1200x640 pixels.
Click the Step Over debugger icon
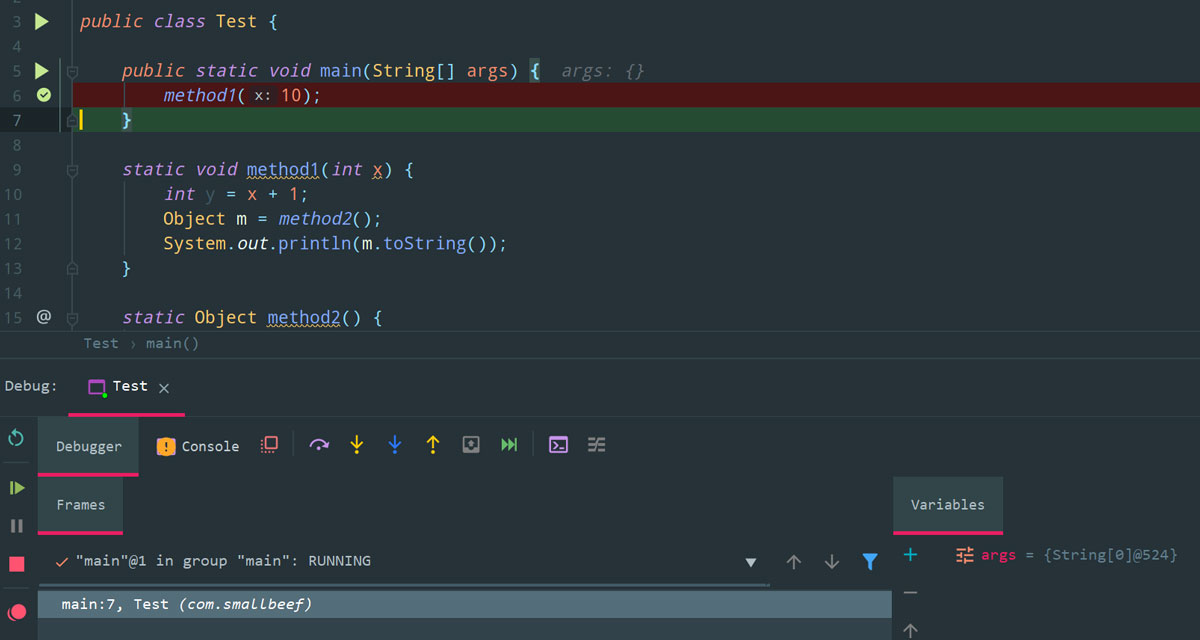(319, 445)
